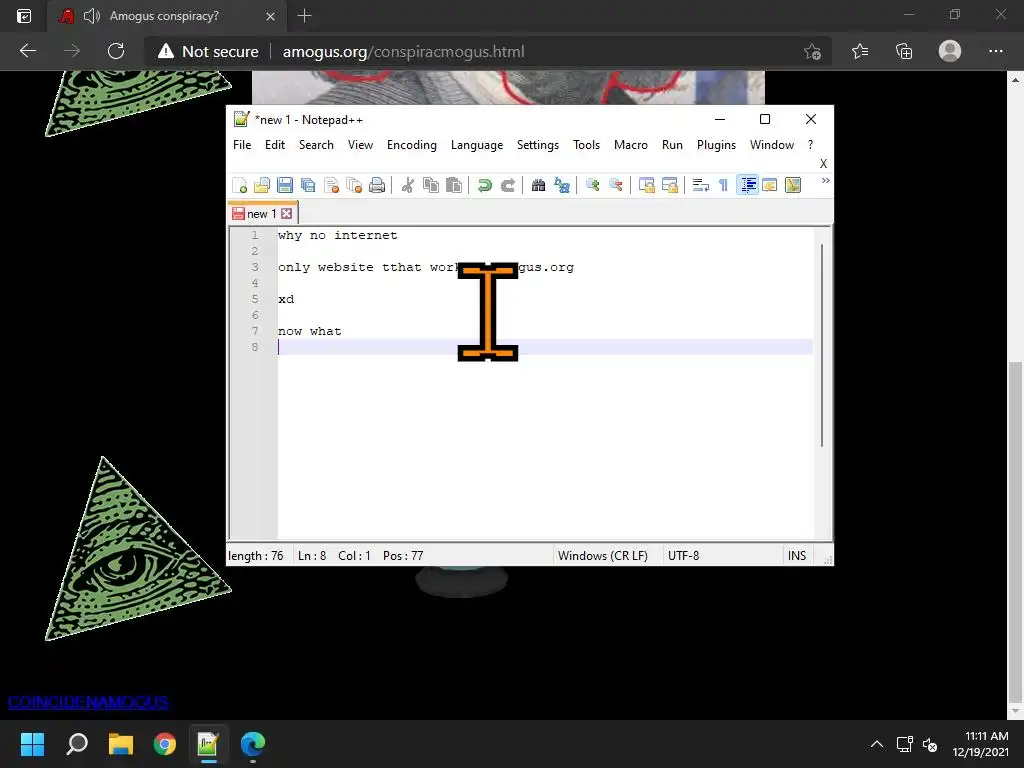This screenshot has height=768, width=1024.
Task: Open the Edge Favorites list icon
Action: click(x=860, y=51)
